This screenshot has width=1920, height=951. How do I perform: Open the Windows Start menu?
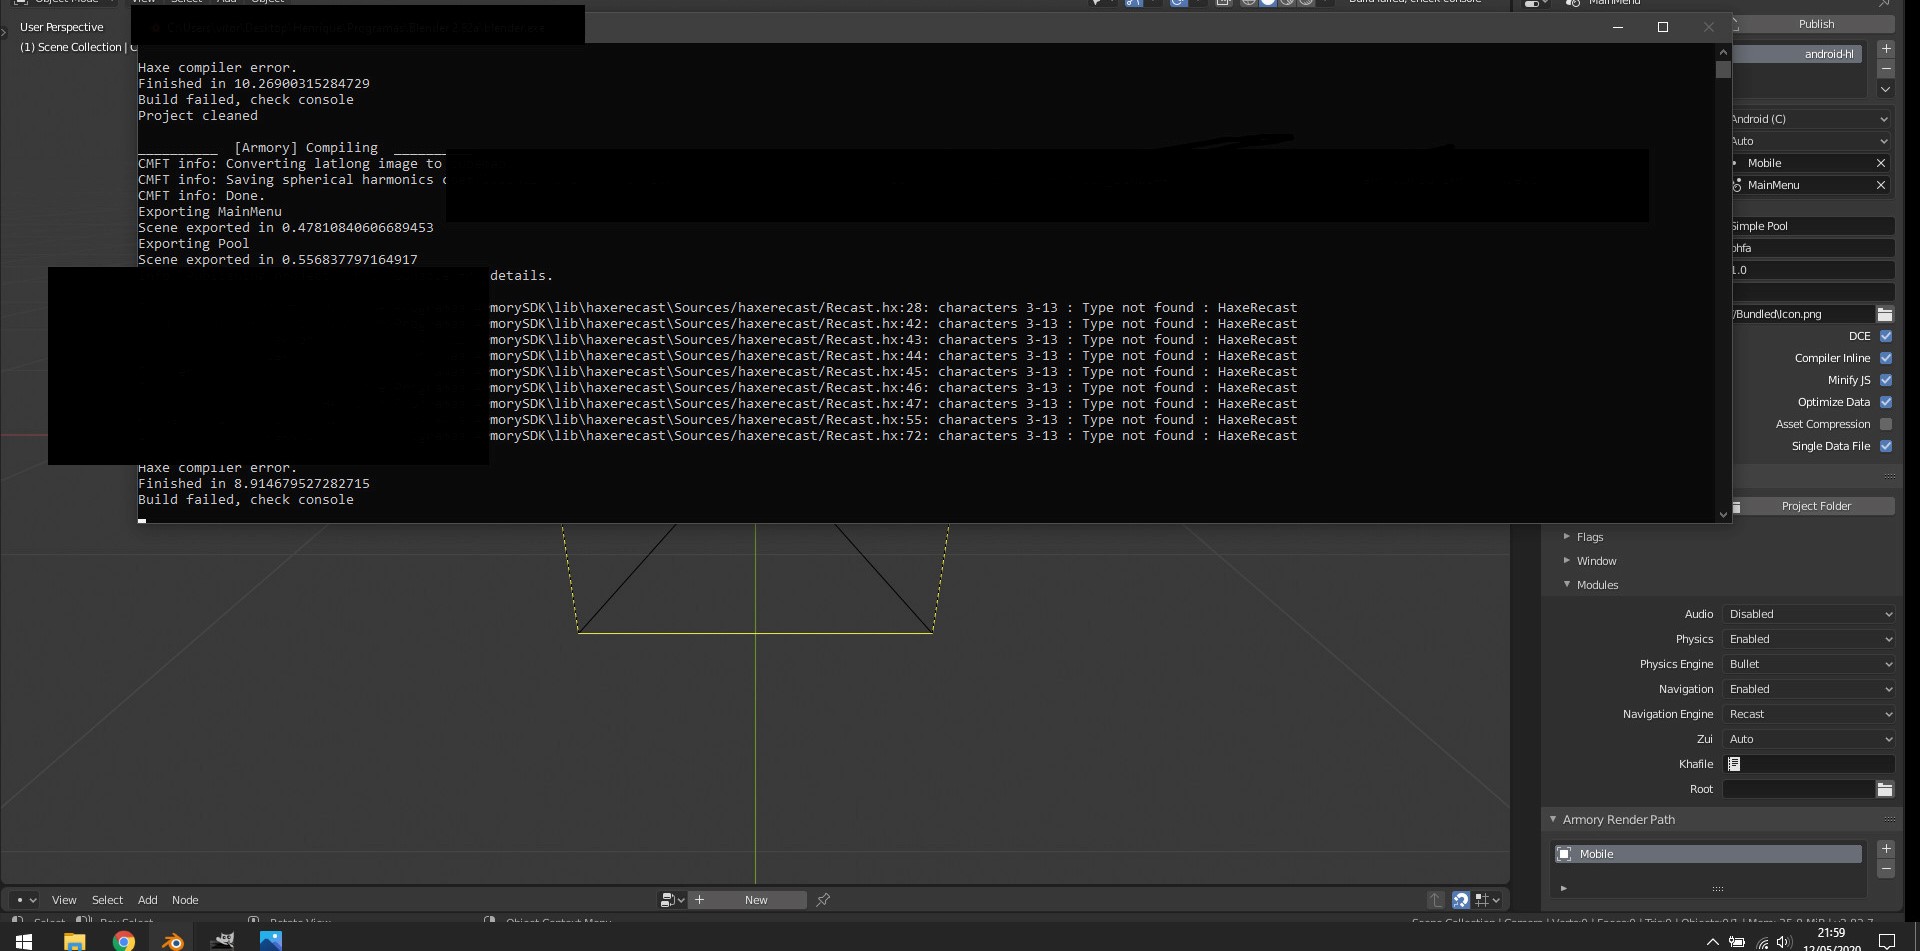coord(24,941)
